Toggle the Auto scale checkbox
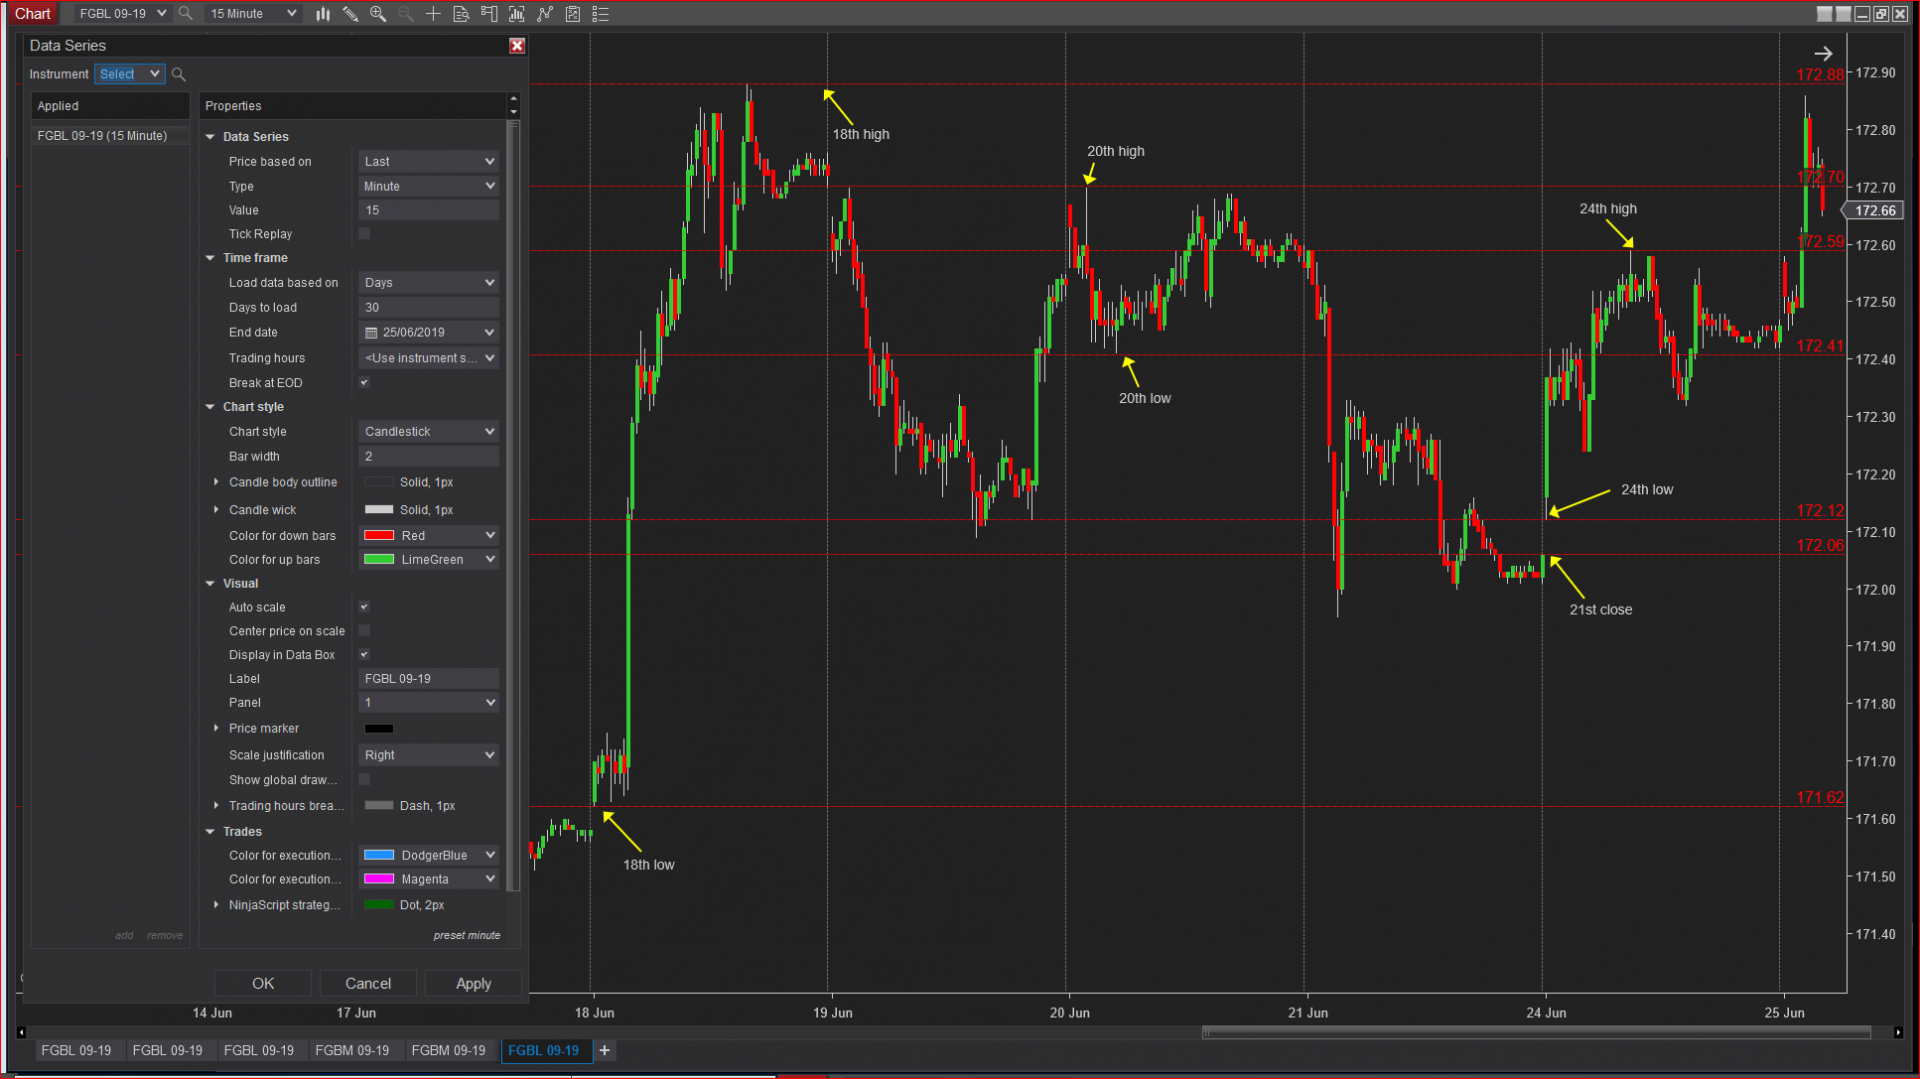The height and width of the screenshot is (1079, 1920). click(x=365, y=607)
